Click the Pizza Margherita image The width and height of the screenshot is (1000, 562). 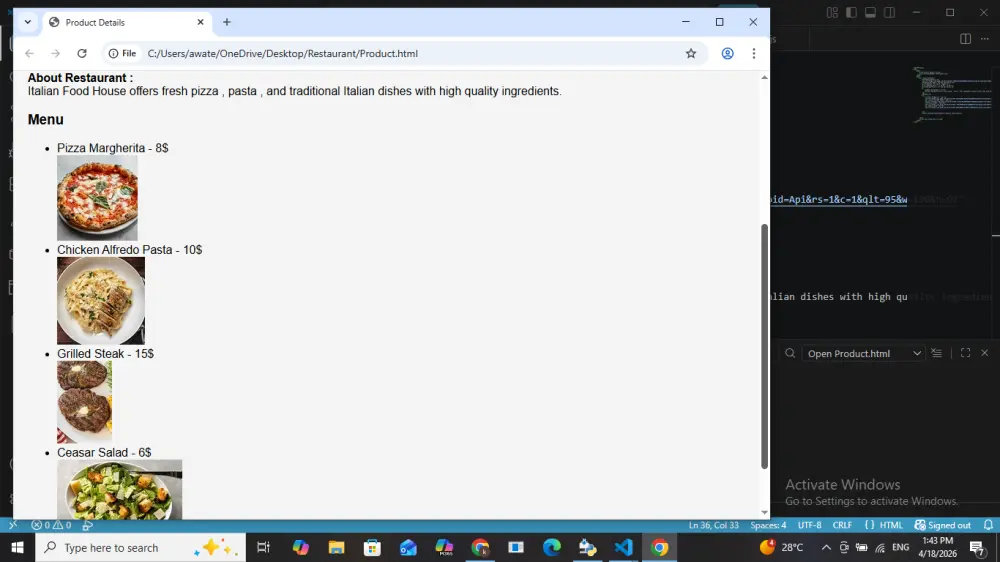click(x=97, y=198)
